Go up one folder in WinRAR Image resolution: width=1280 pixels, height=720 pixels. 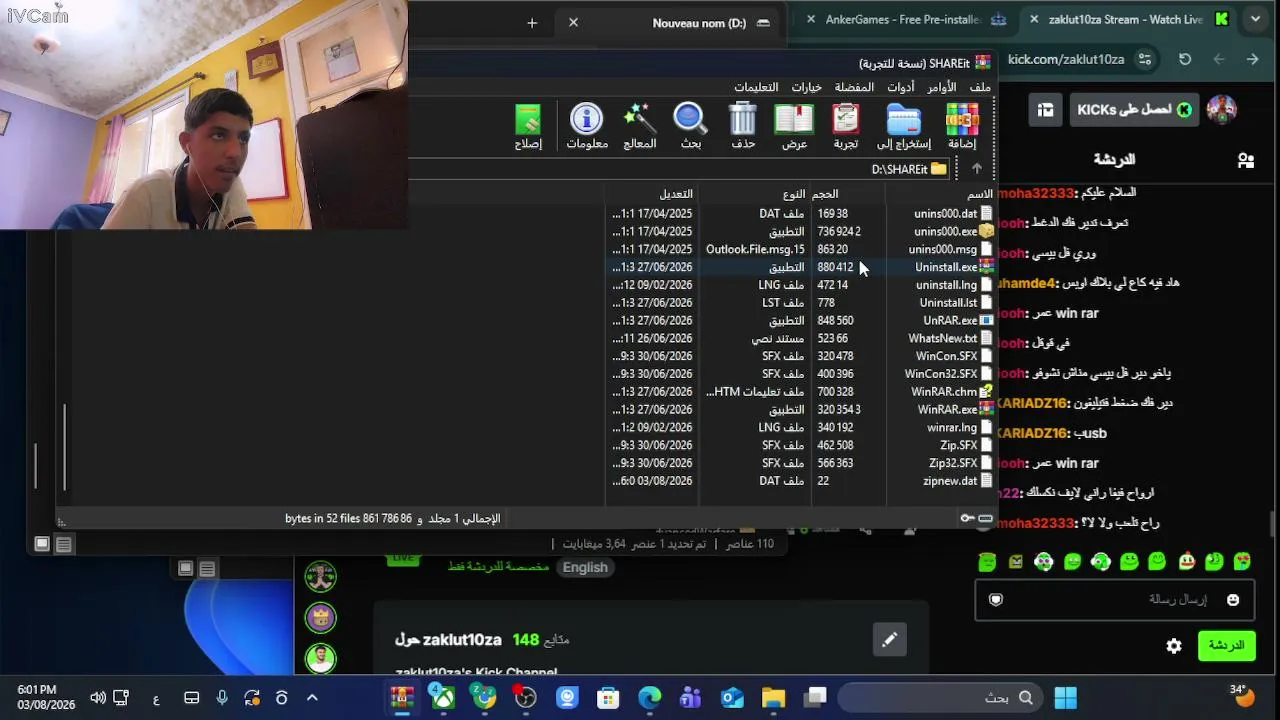pyautogui.click(x=977, y=169)
